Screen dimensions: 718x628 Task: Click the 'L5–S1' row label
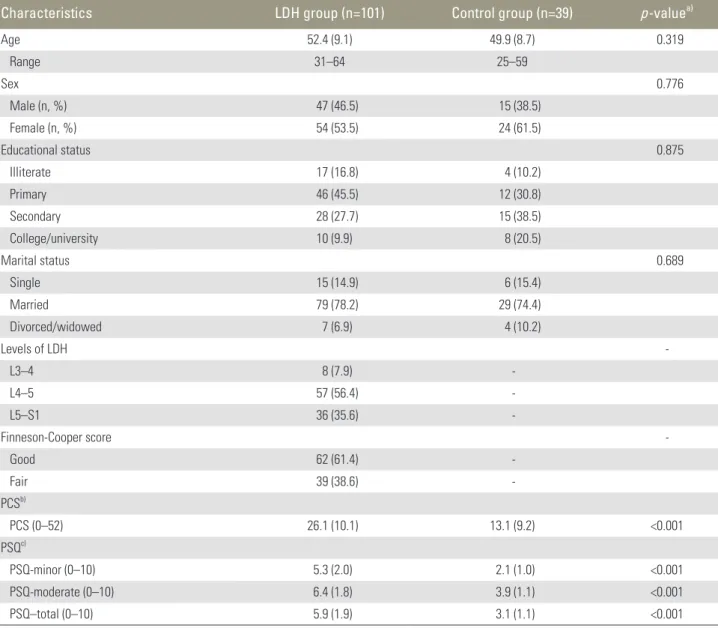24,415
